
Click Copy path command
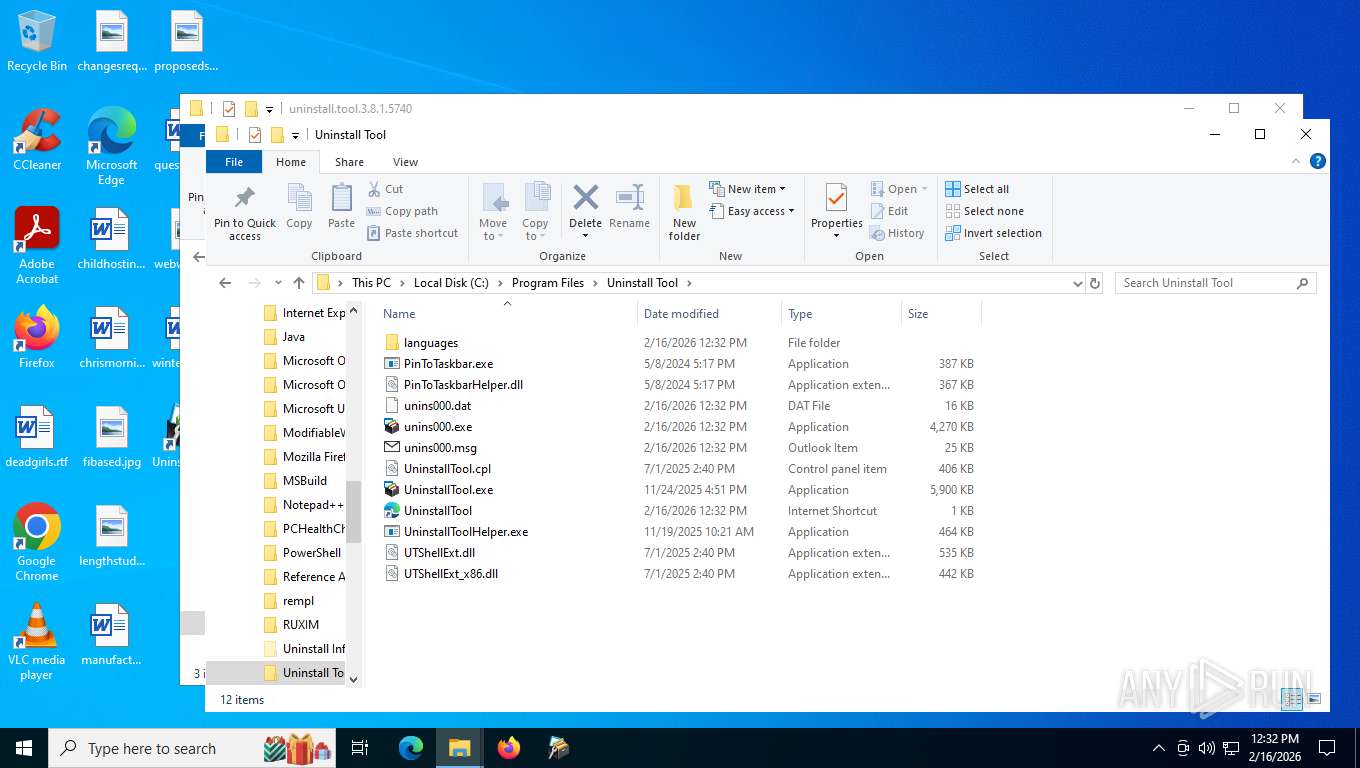[402, 211]
